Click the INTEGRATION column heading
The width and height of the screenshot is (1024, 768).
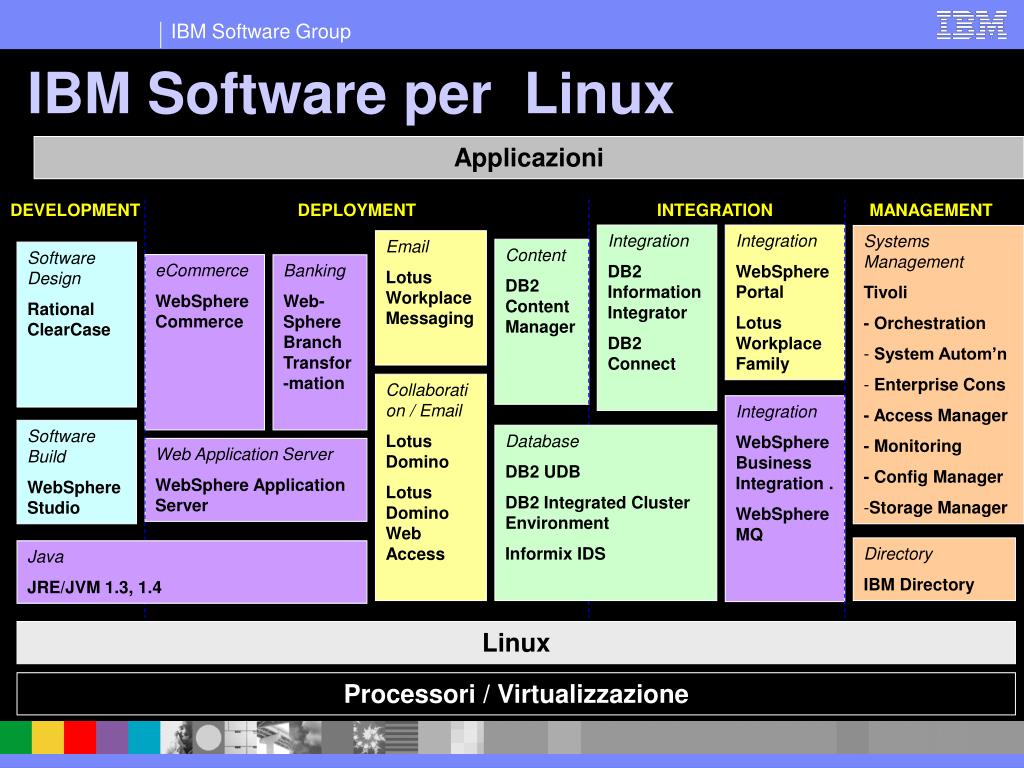pyautogui.click(x=714, y=210)
